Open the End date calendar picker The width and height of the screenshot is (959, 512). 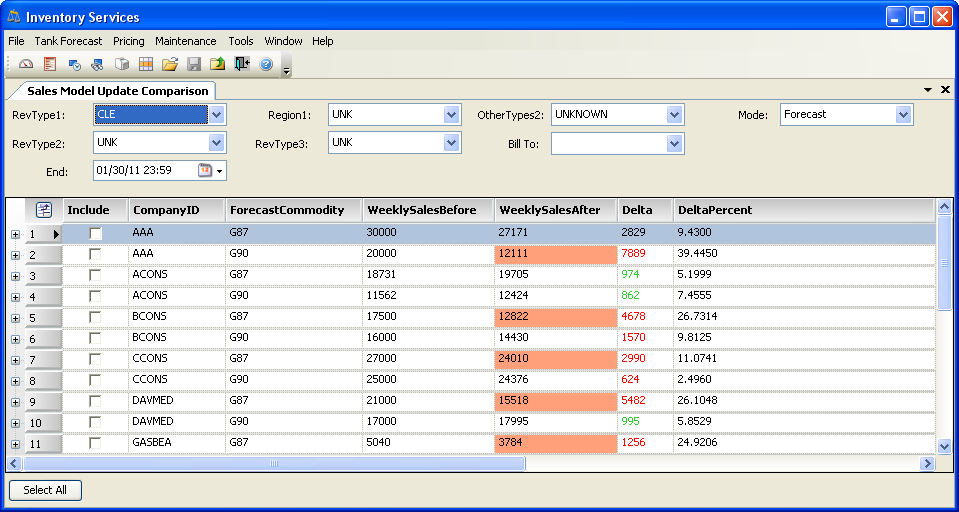(205, 171)
